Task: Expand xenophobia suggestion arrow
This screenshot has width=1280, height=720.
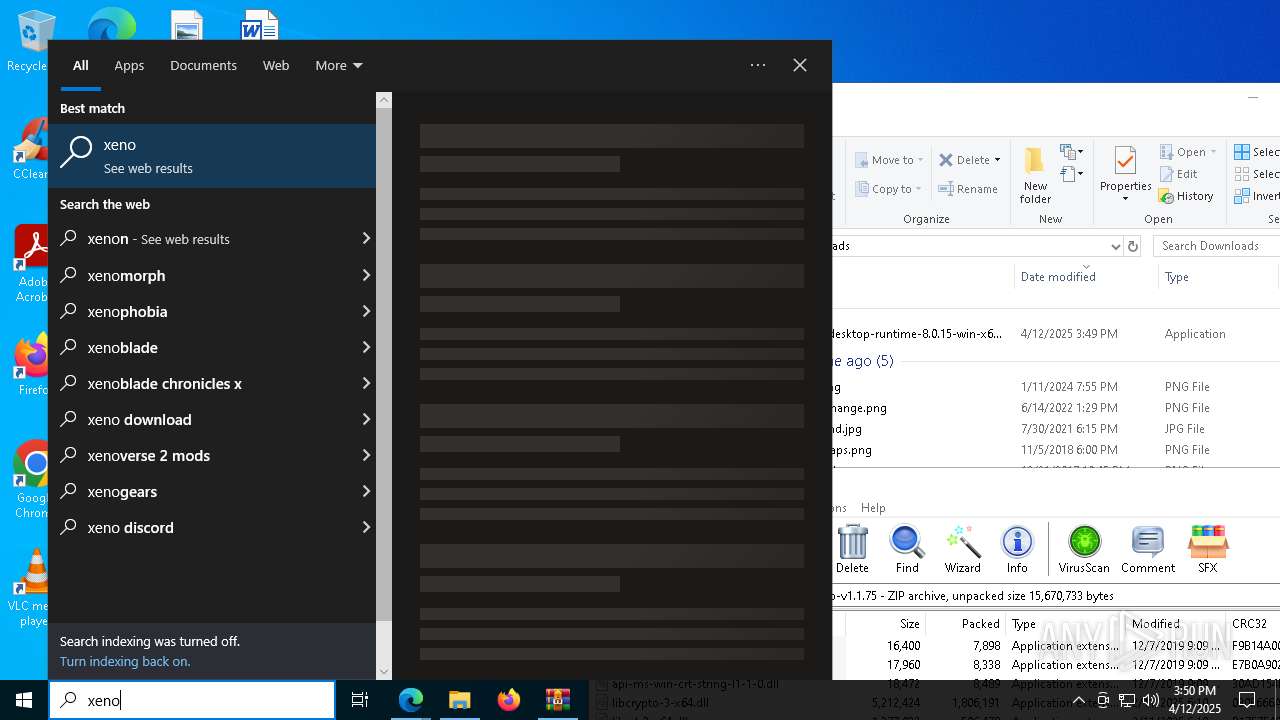Action: click(366, 311)
